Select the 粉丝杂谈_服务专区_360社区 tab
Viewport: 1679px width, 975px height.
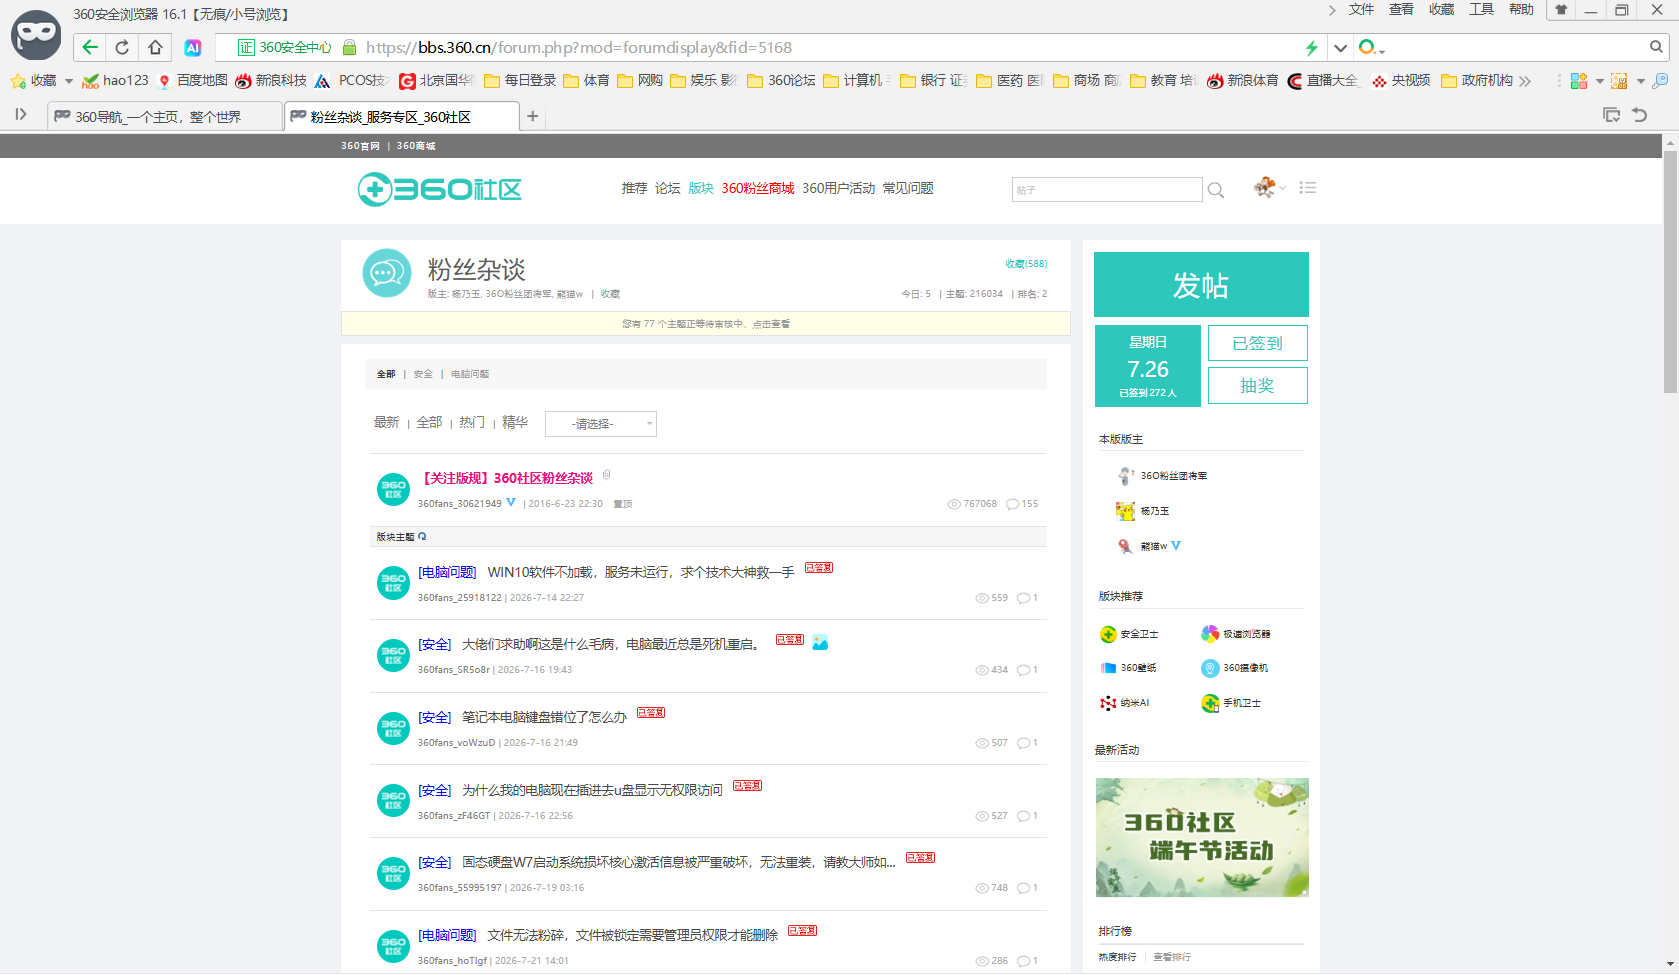click(402, 117)
